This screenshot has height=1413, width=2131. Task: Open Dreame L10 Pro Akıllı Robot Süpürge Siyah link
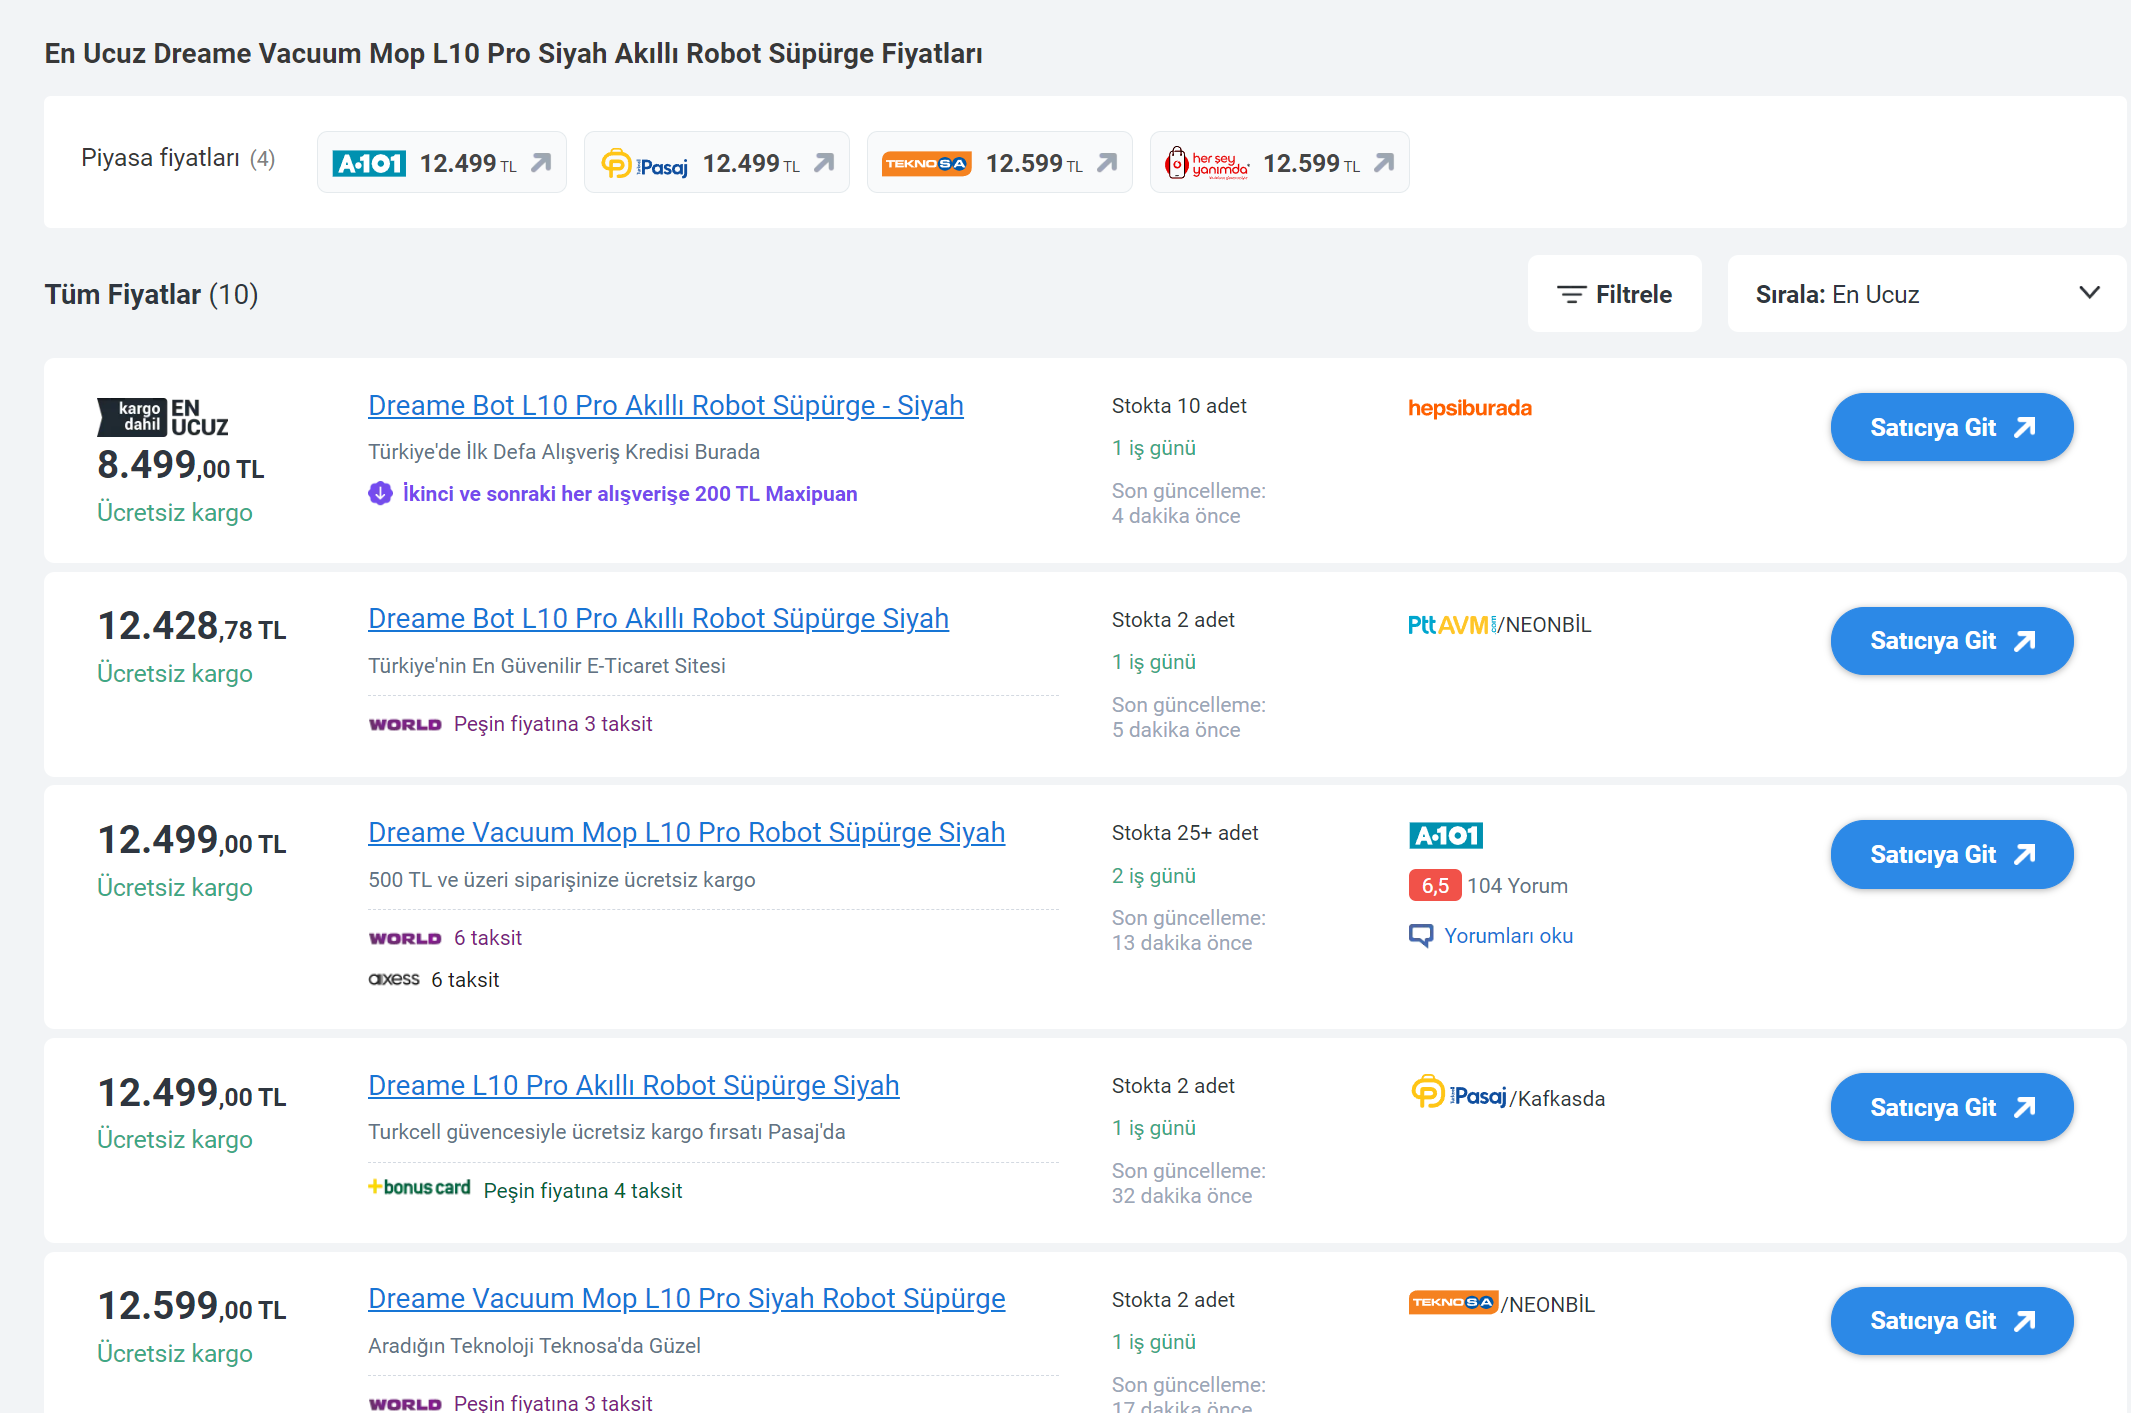634,1085
